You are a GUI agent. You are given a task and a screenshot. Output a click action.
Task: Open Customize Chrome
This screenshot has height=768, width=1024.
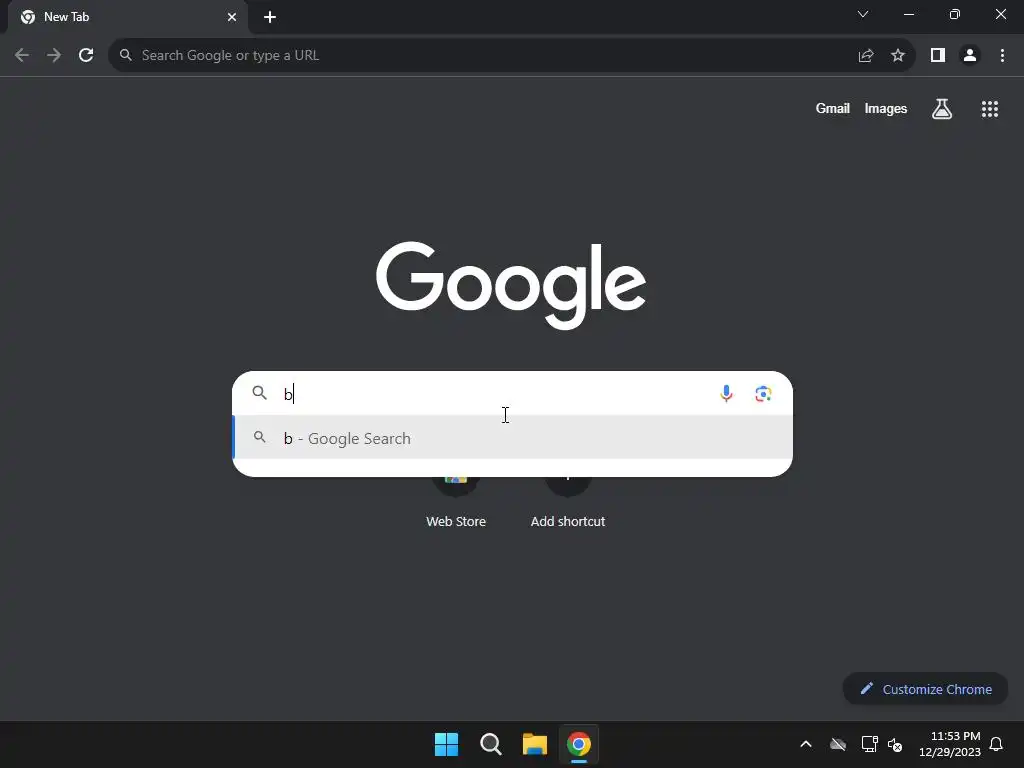click(x=925, y=689)
